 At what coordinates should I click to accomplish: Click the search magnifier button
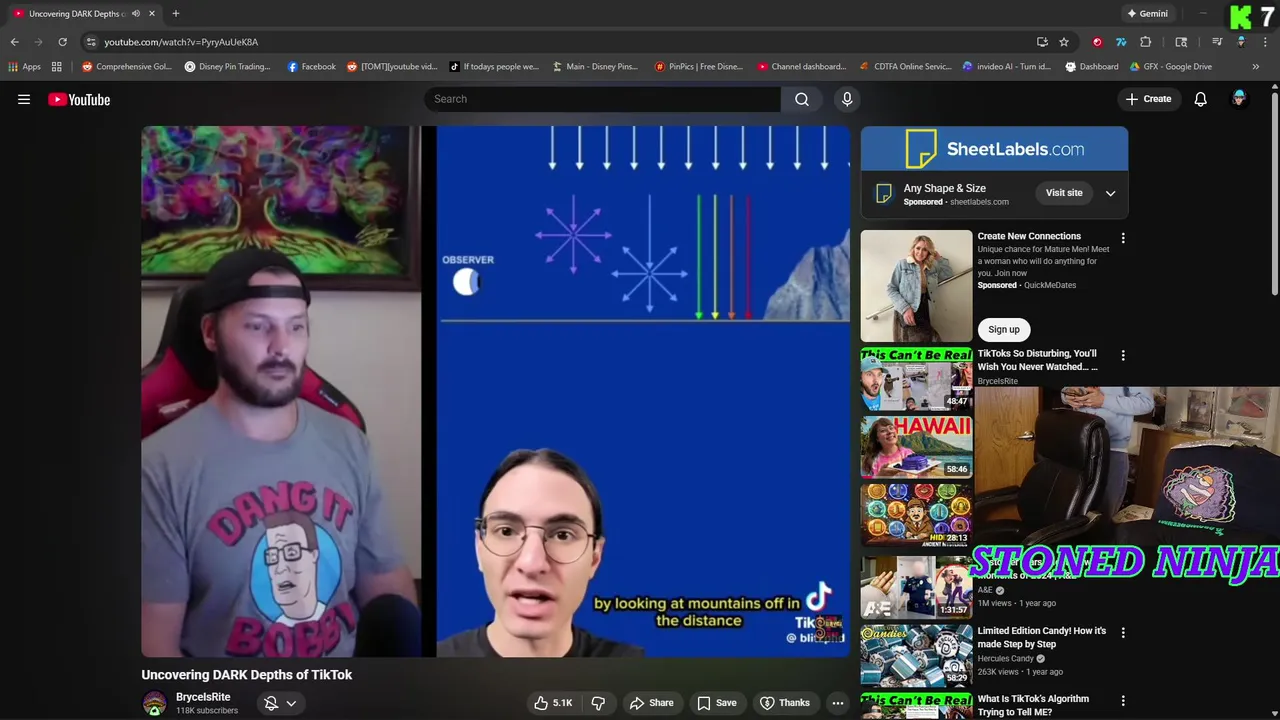click(x=802, y=99)
